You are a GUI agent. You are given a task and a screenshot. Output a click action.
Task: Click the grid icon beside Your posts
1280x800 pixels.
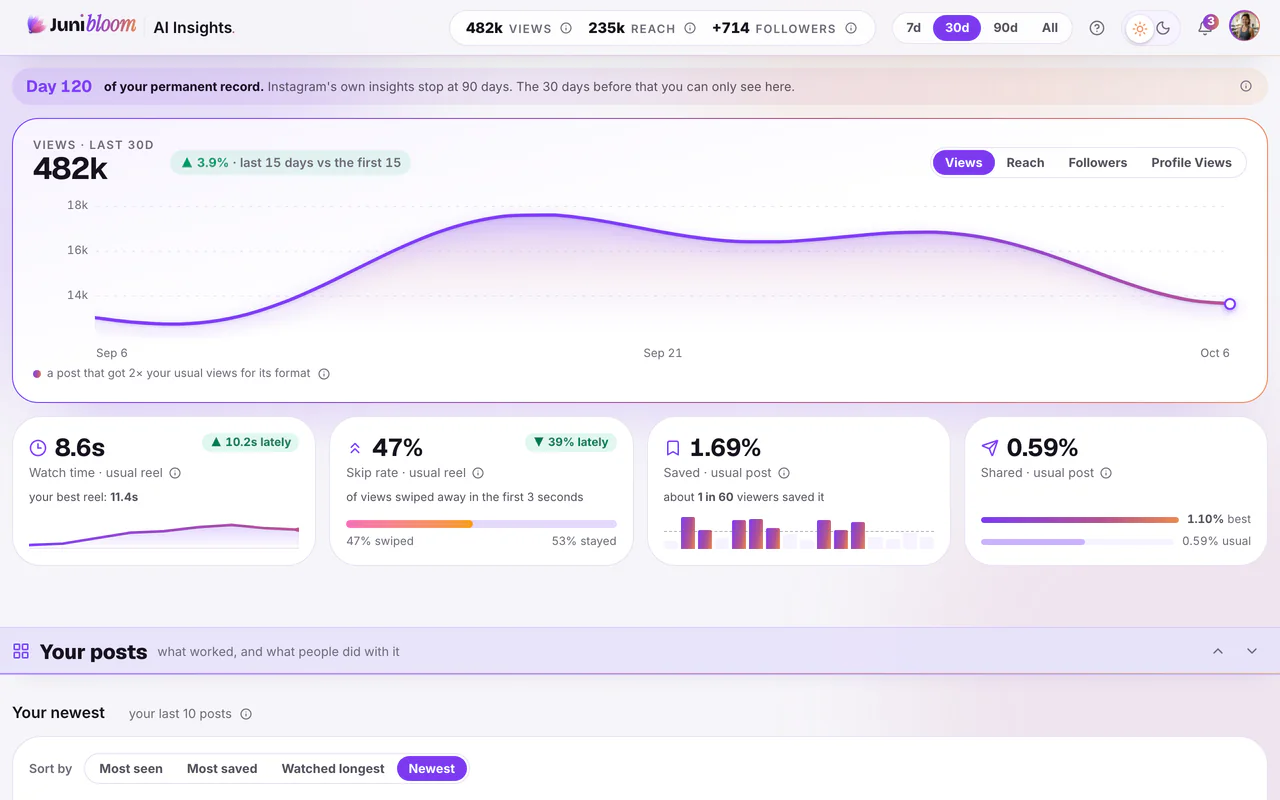21,652
